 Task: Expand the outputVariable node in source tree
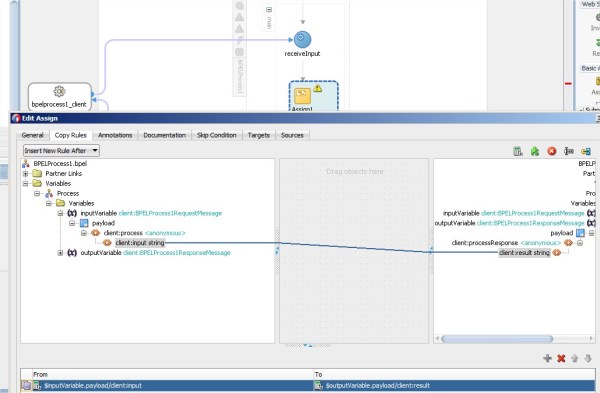(60, 253)
